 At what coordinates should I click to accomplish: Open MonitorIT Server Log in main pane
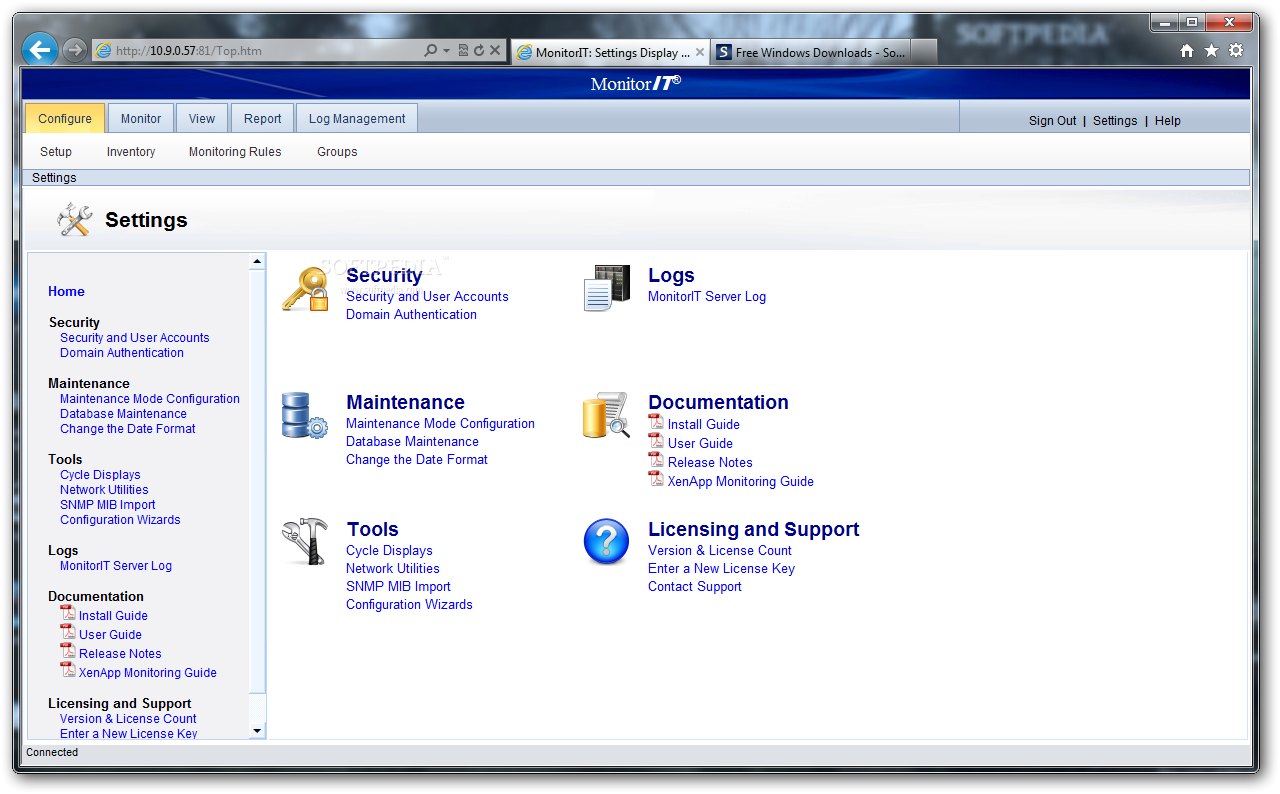(x=707, y=296)
